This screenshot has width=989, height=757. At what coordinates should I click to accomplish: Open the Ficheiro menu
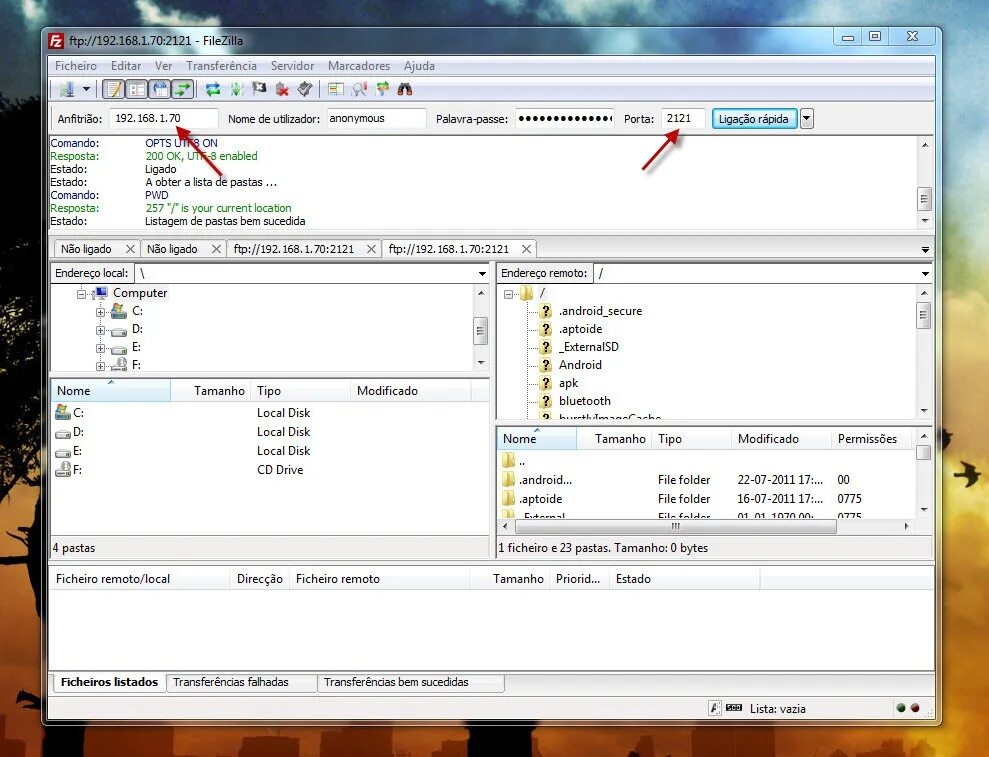click(76, 66)
